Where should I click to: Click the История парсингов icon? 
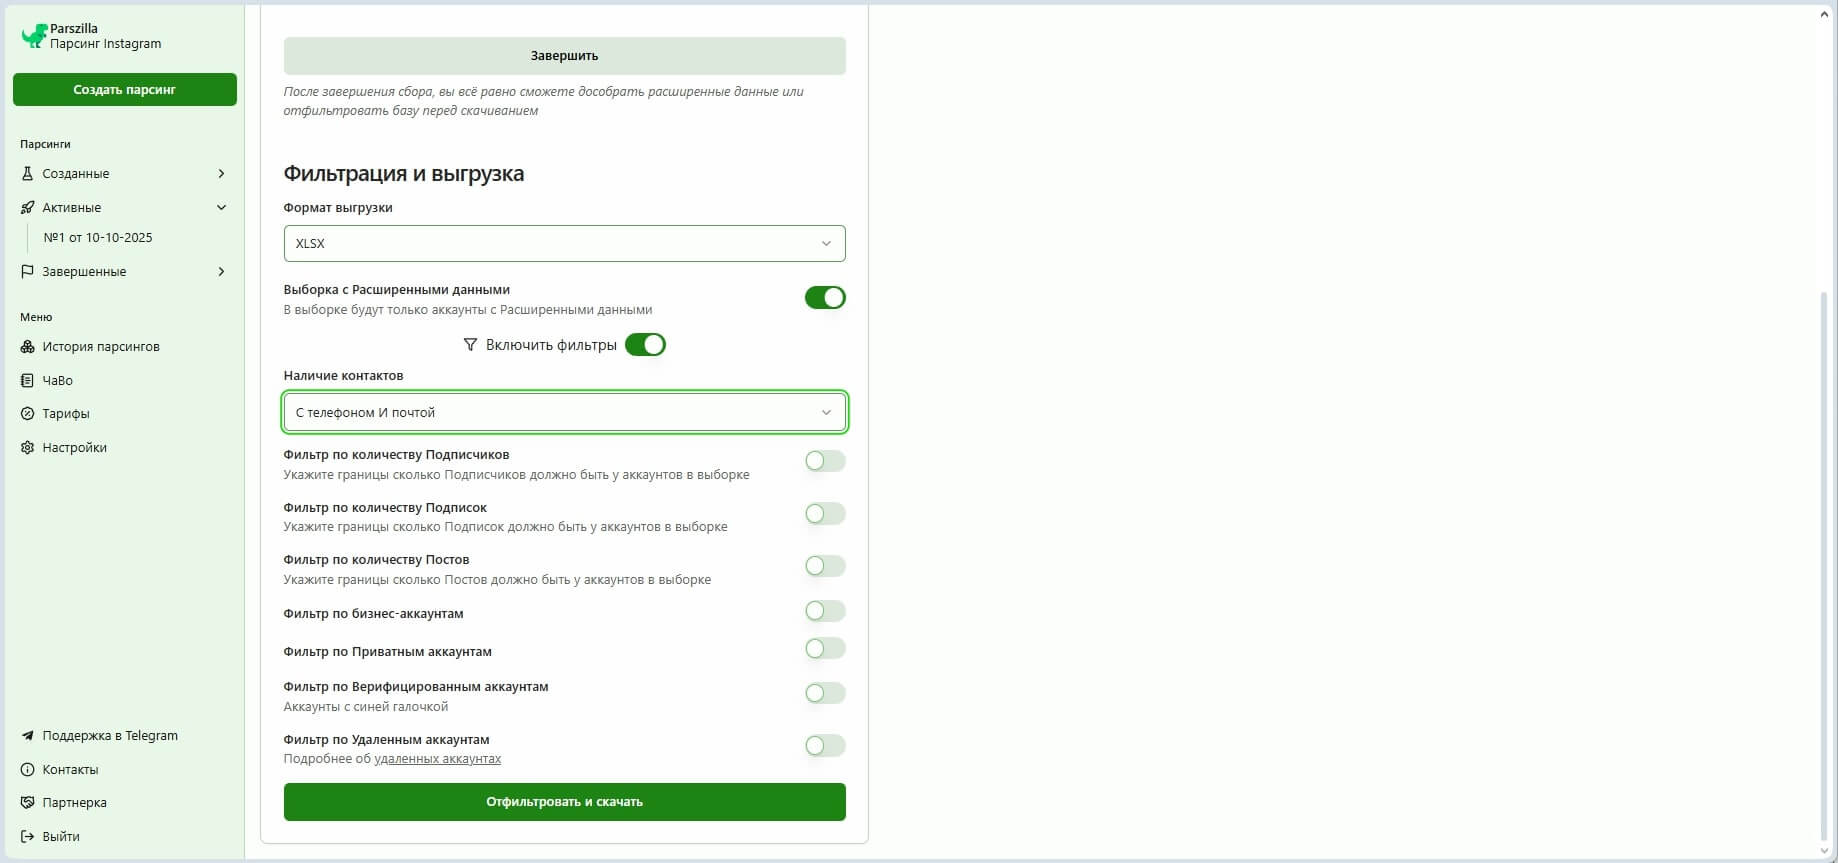pos(27,347)
